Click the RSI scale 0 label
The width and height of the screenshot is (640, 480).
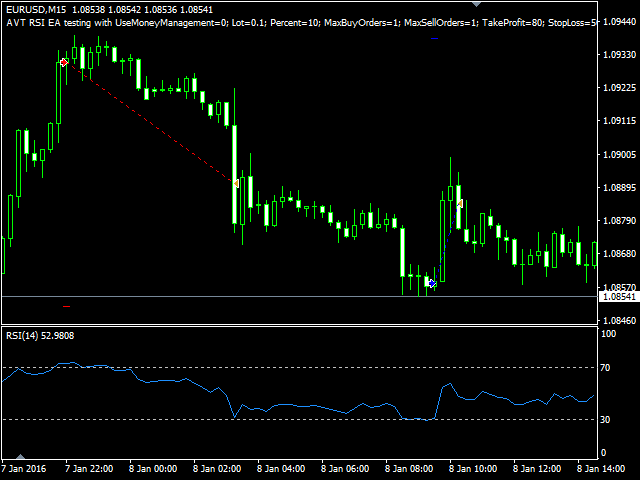pyautogui.click(x=603, y=453)
